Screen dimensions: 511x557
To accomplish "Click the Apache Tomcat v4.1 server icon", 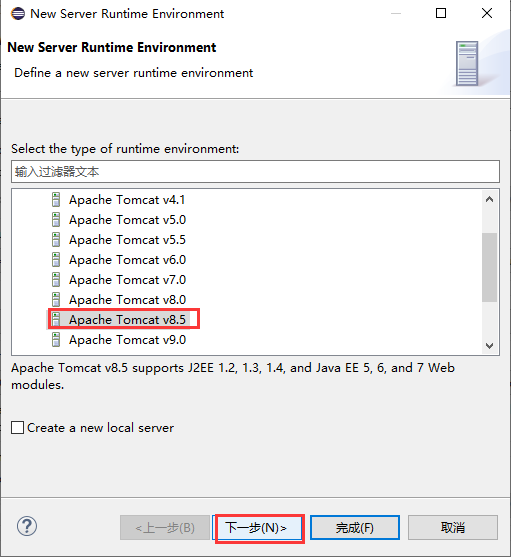I will pos(56,200).
